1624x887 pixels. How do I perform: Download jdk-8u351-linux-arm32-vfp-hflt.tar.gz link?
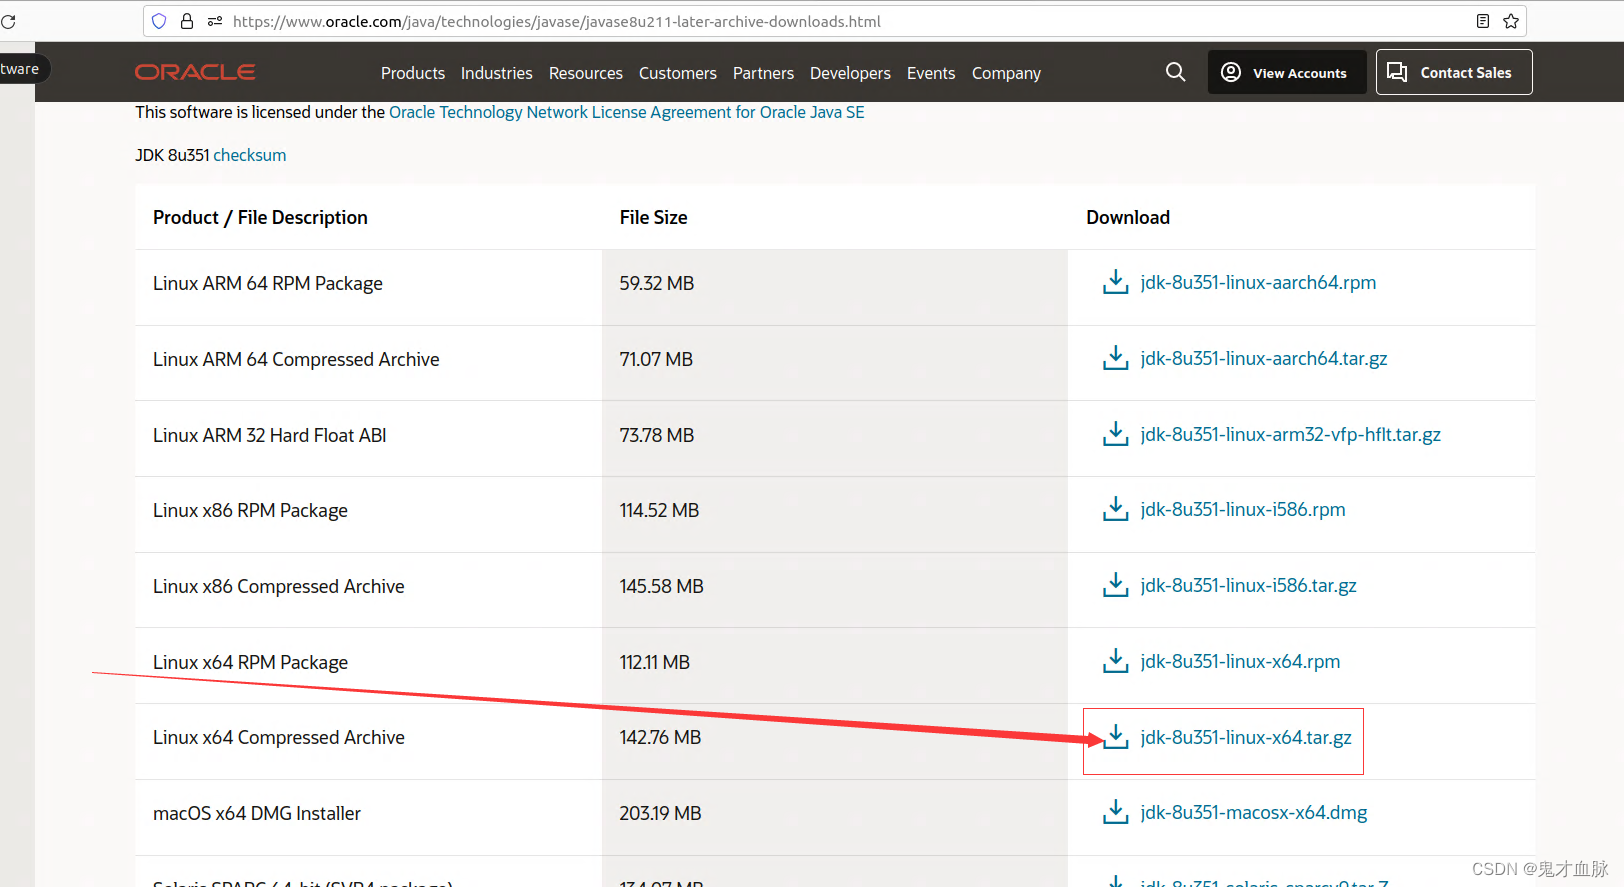click(1290, 434)
